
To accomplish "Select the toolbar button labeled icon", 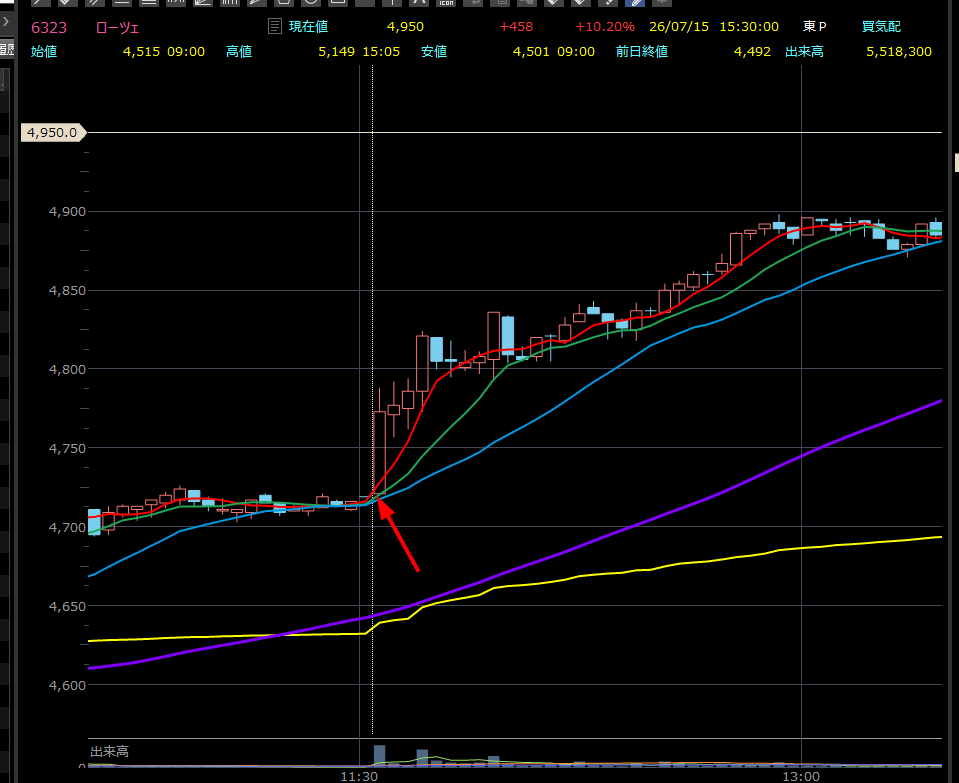I will [x=446, y=2].
